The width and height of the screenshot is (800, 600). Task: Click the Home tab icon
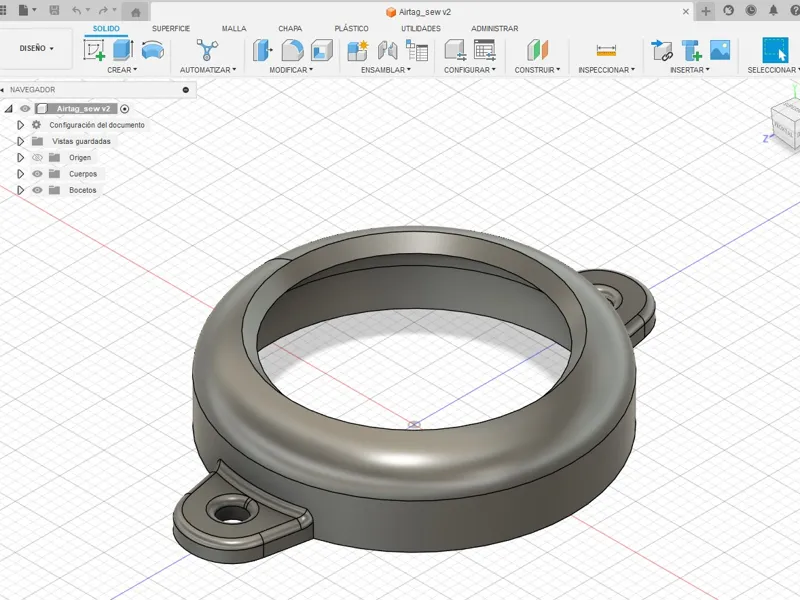click(x=135, y=12)
